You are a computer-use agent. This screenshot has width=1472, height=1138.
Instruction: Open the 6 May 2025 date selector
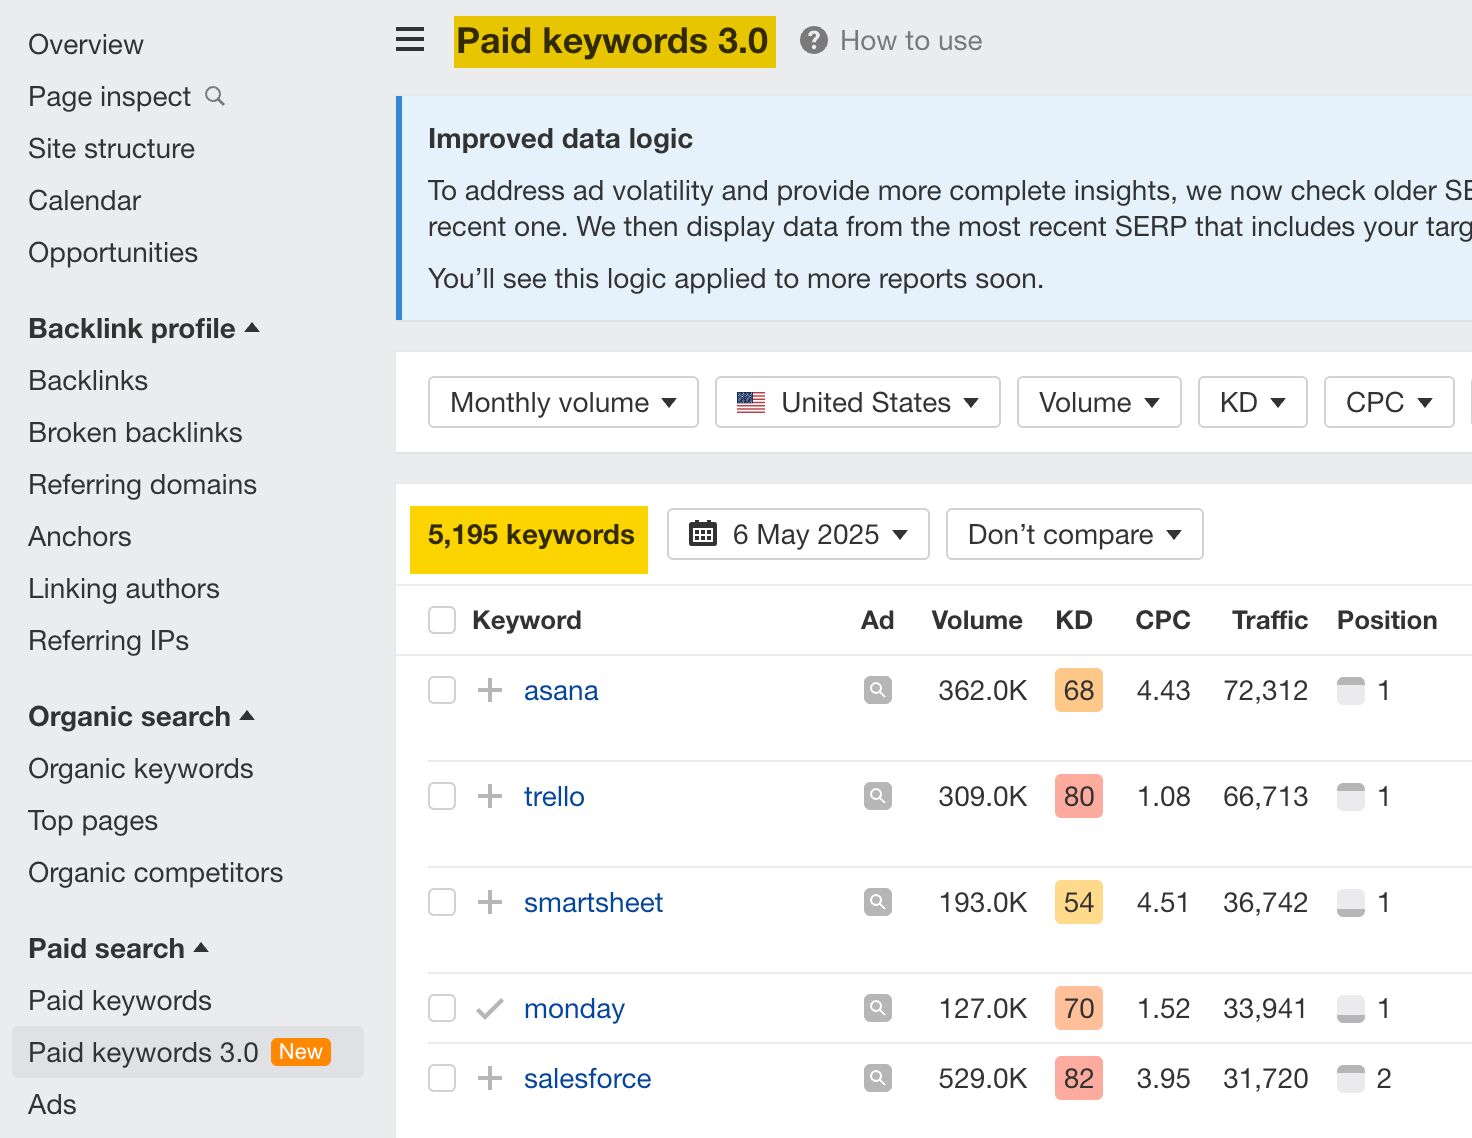797,534
